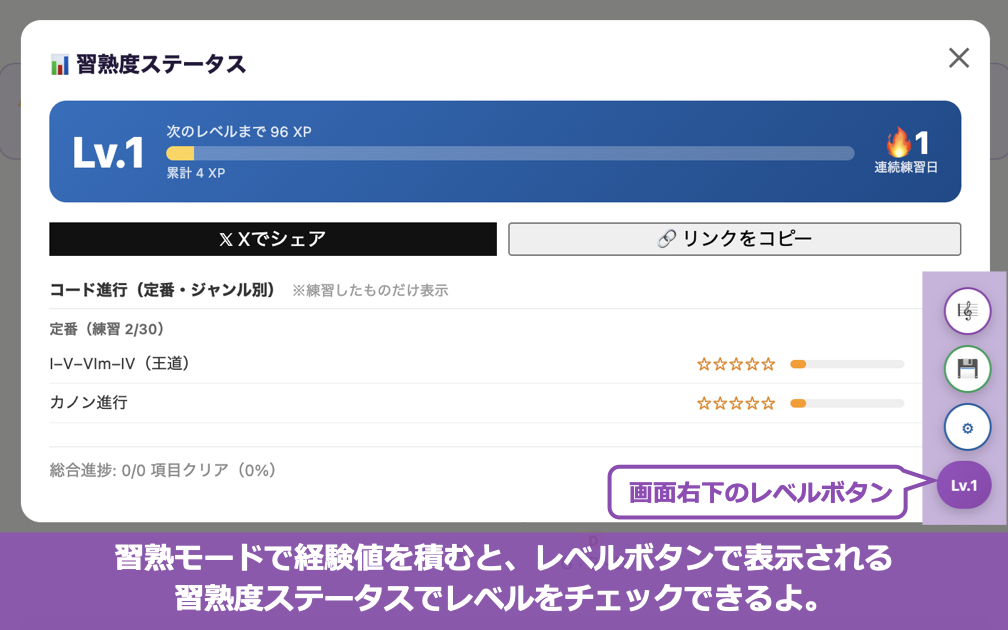1008x630 pixels.
Task: Click the flame streak icon 連続練習日
Action: tap(898, 143)
